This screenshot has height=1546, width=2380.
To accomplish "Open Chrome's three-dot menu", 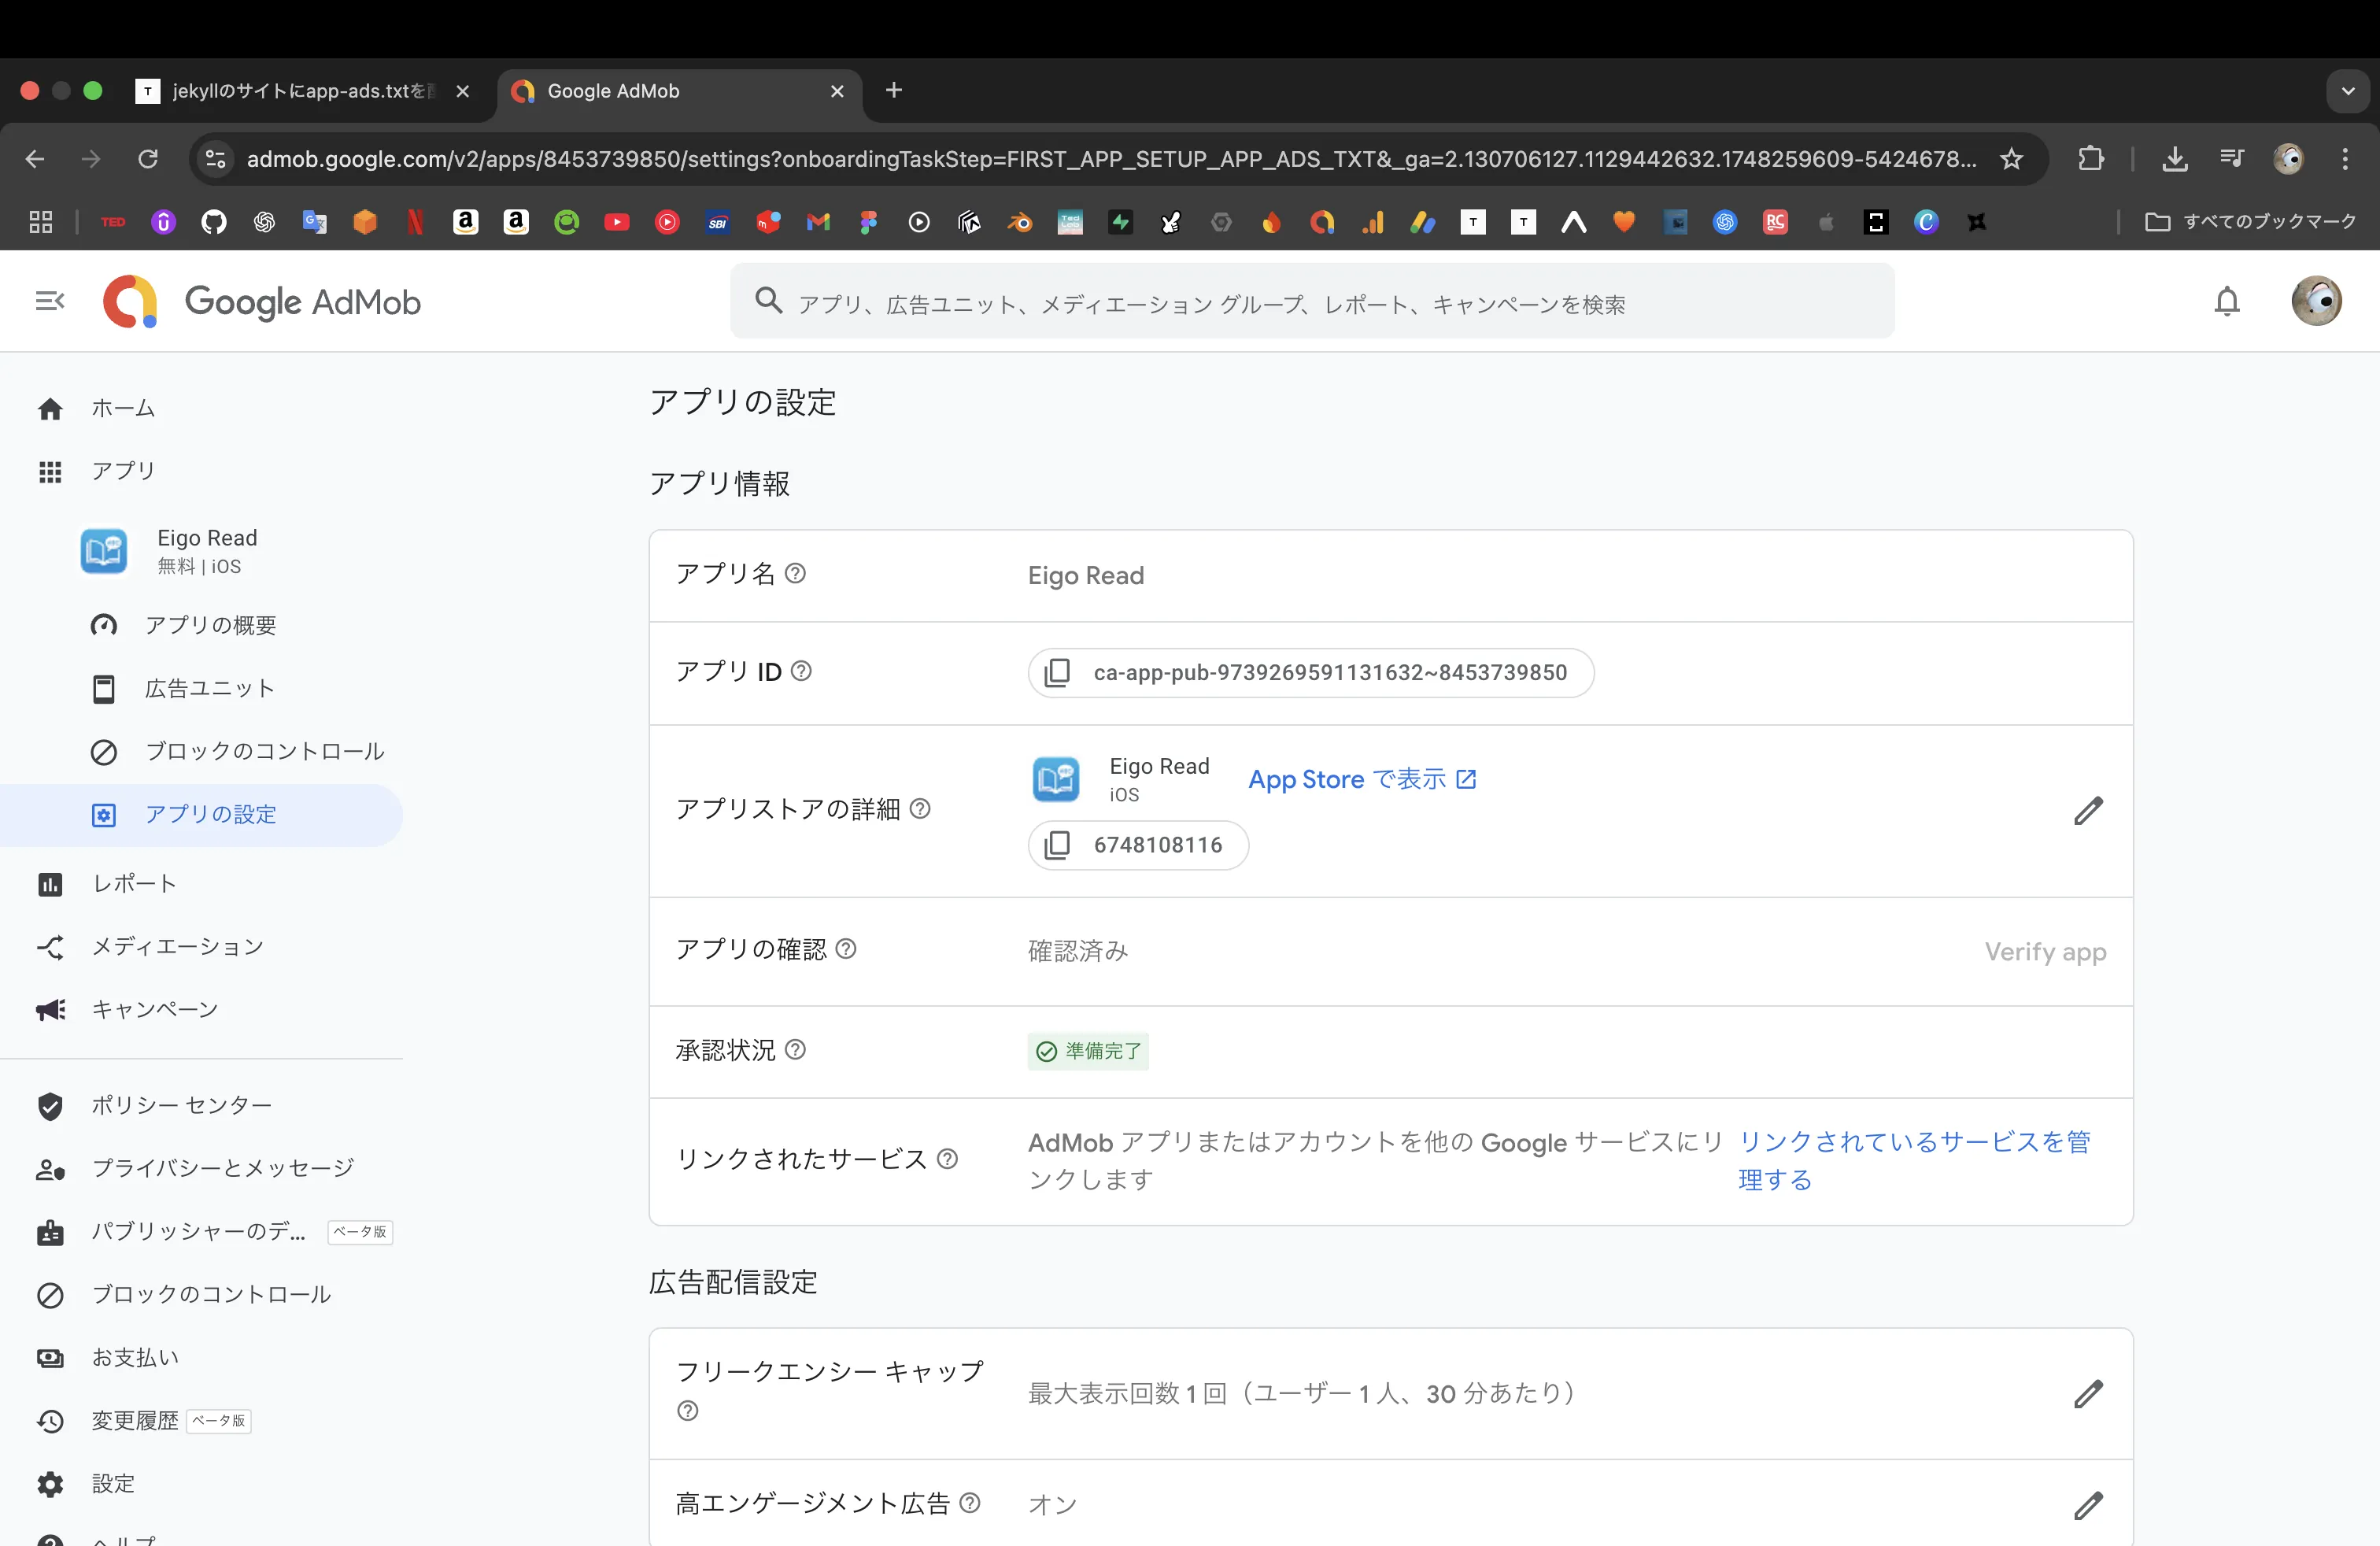I will point(2345,159).
